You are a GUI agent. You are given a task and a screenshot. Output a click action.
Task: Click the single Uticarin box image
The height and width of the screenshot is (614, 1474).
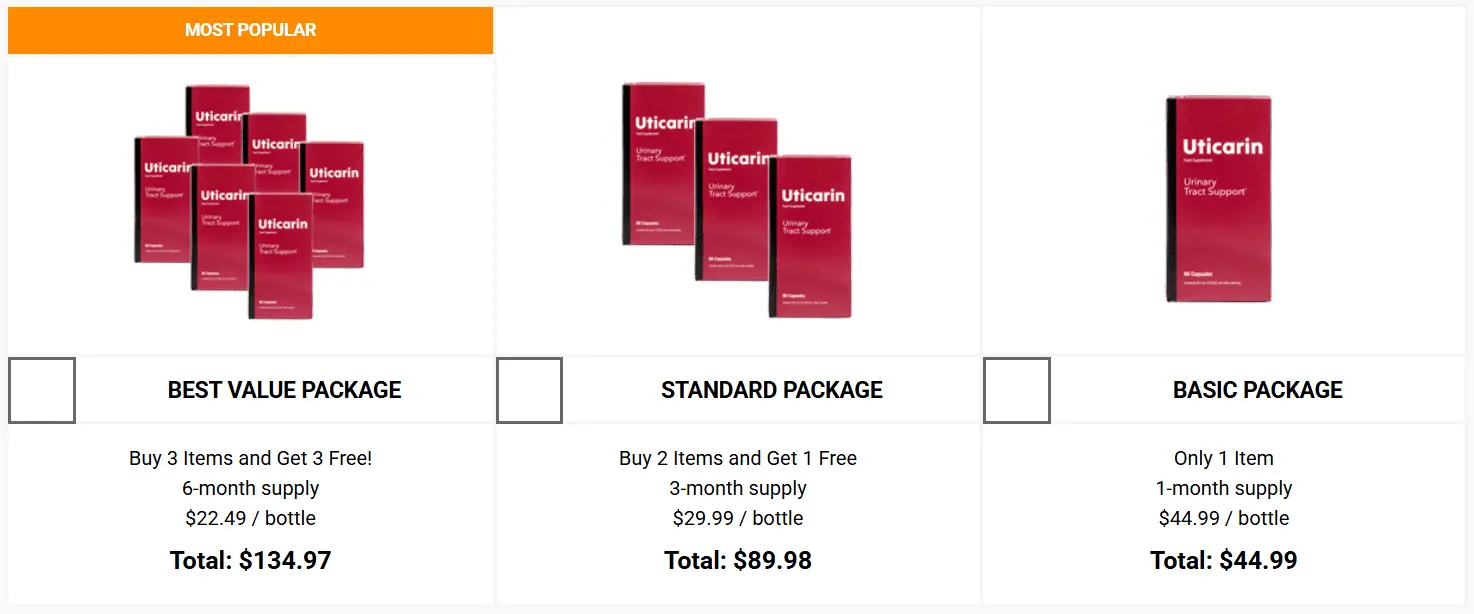(1219, 198)
